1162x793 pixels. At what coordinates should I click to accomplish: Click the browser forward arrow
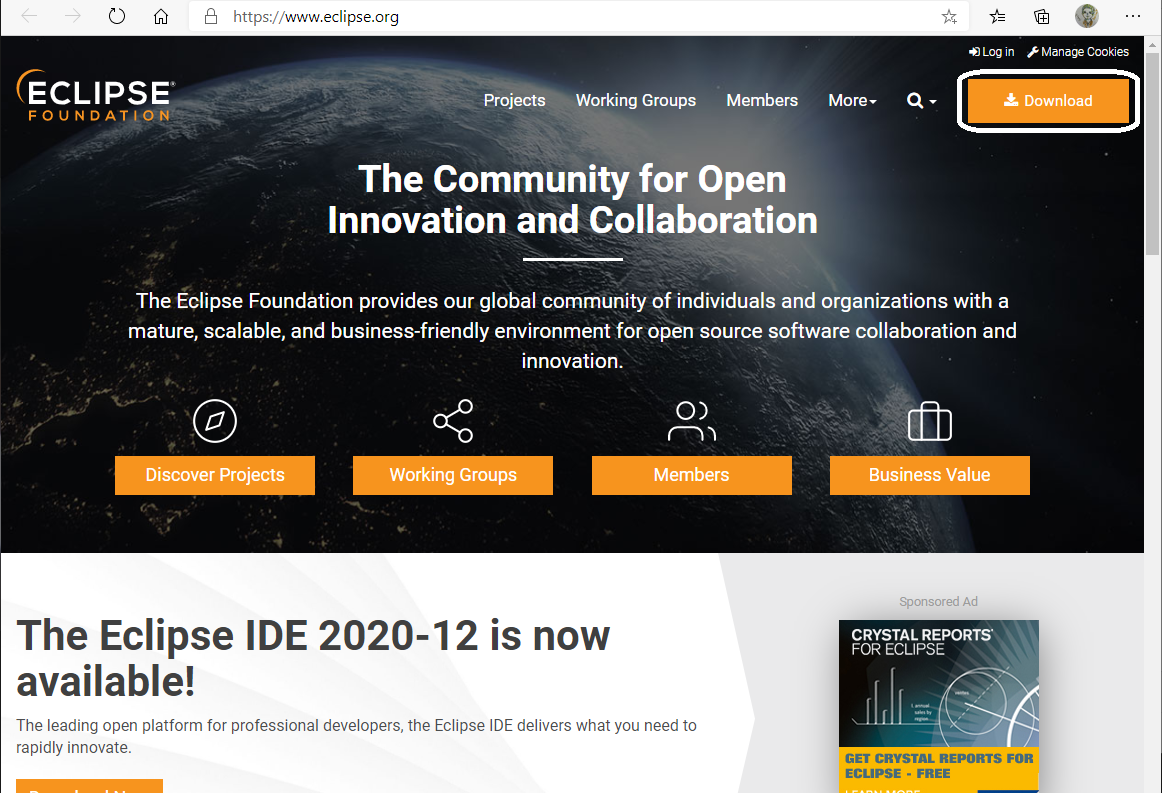point(73,16)
